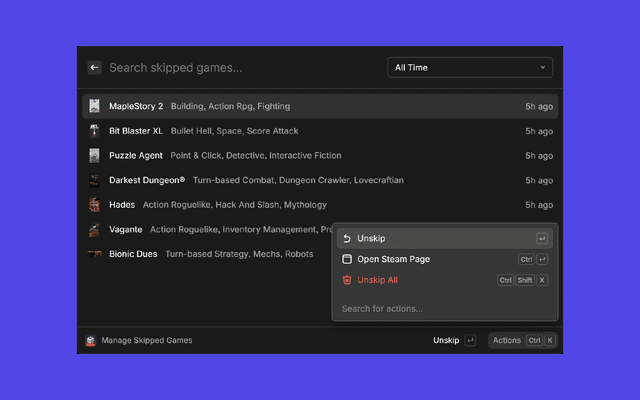
Task: Click the Puzzle Agent thumbnail
Action: pos(94,156)
